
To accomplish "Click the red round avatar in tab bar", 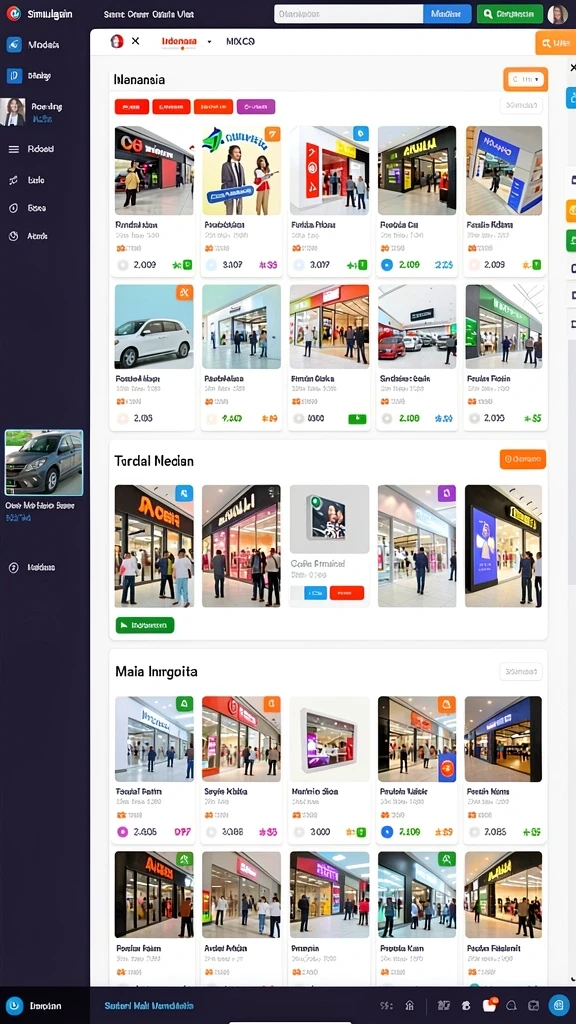I will pos(117,41).
